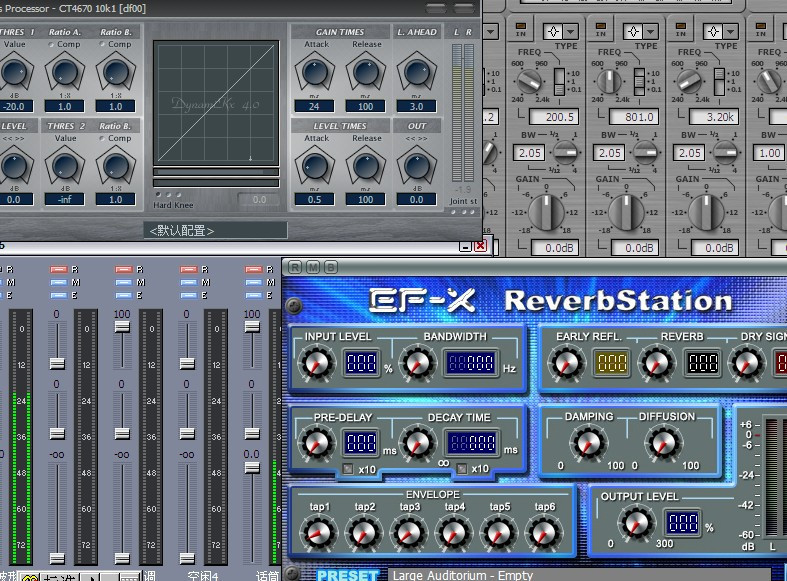787x581 pixels.
Task: Mute the 话筒 channel with M button
Action: pos(253,282)
